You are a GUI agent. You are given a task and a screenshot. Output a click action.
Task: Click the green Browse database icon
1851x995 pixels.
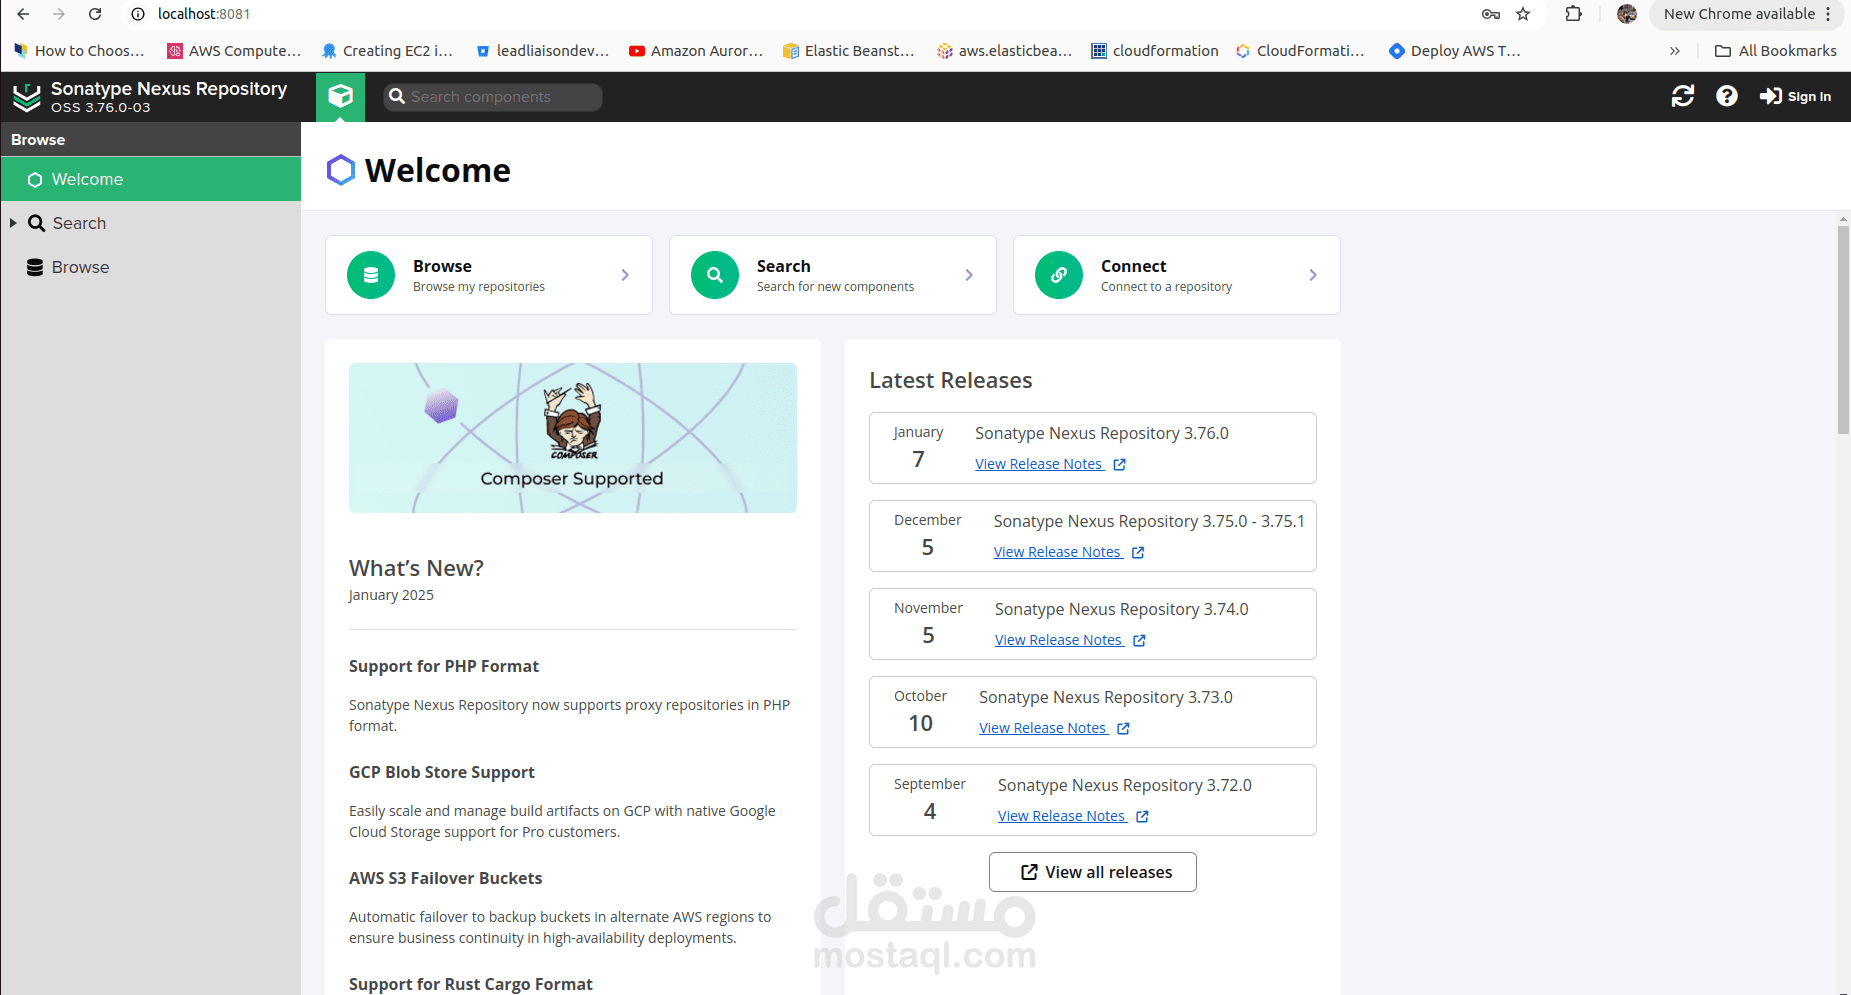tap(371, 275)
